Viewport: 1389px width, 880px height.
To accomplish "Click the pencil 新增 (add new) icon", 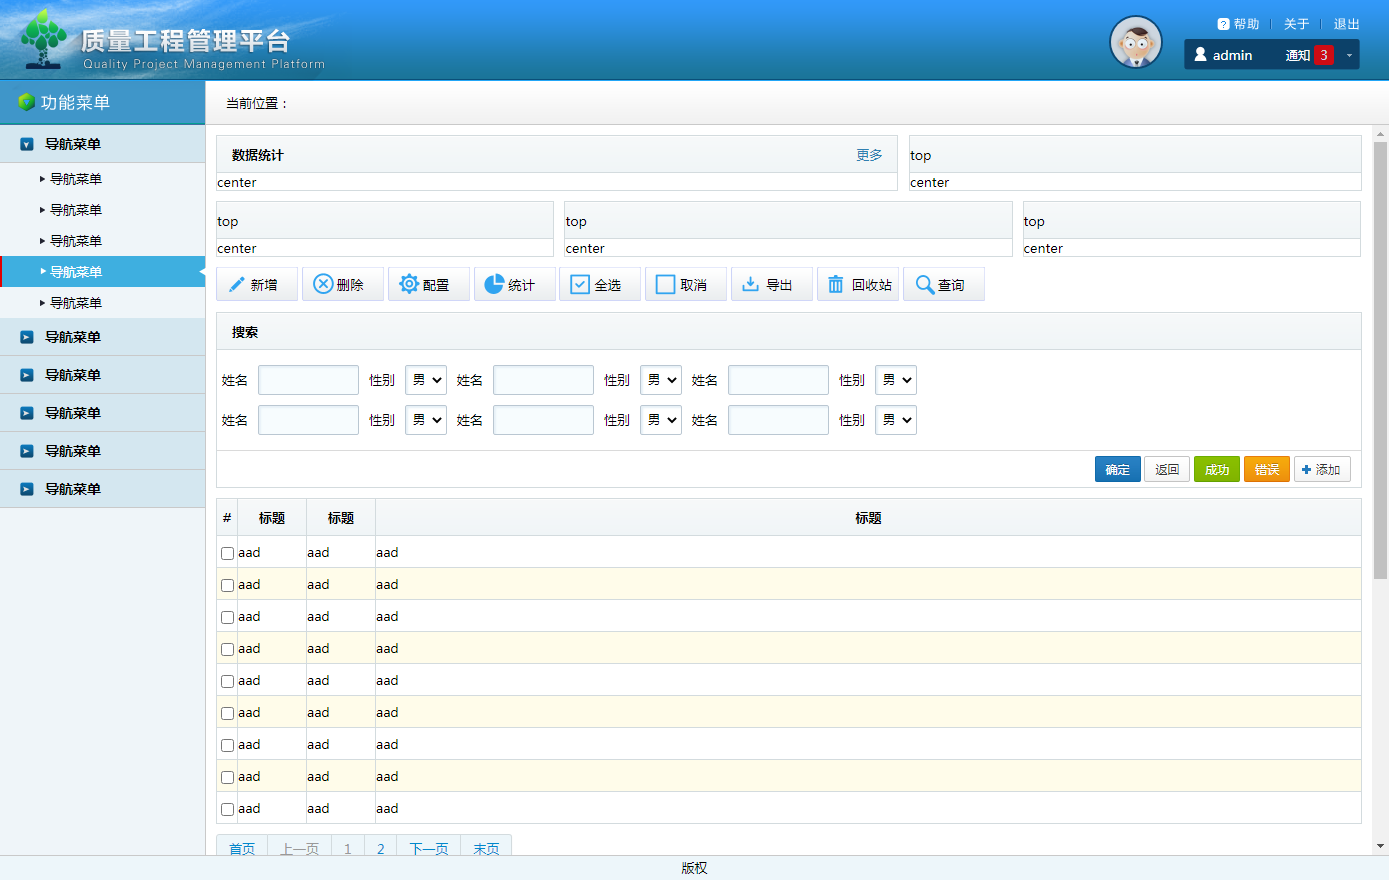I will click(x=237, y=285).
